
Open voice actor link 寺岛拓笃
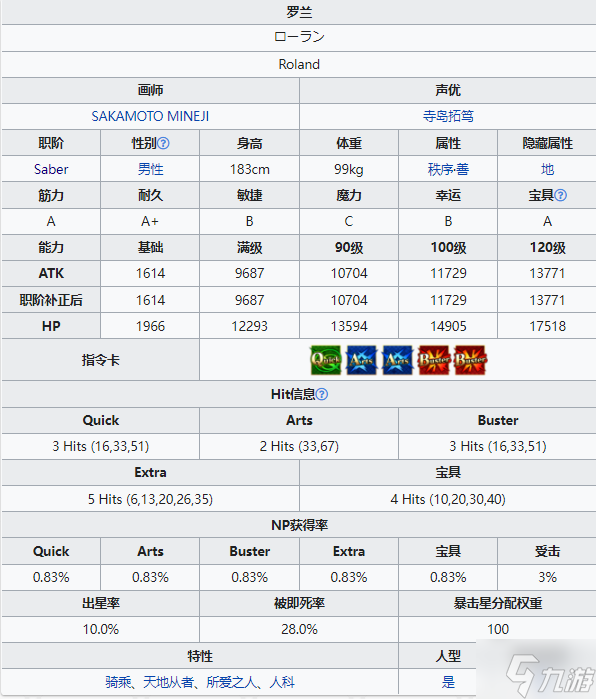(448, 116)
